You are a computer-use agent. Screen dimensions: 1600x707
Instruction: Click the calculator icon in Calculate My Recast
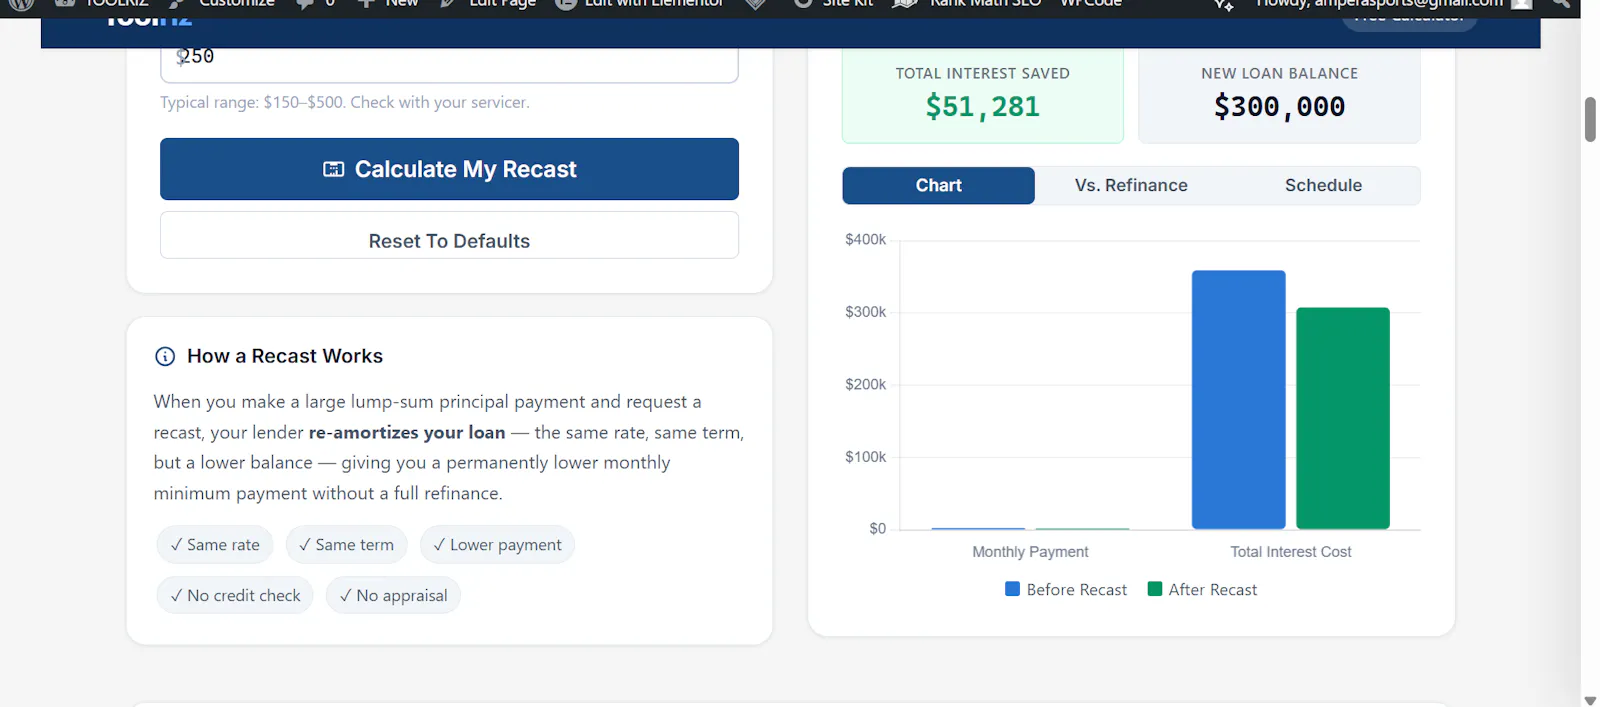334,169
